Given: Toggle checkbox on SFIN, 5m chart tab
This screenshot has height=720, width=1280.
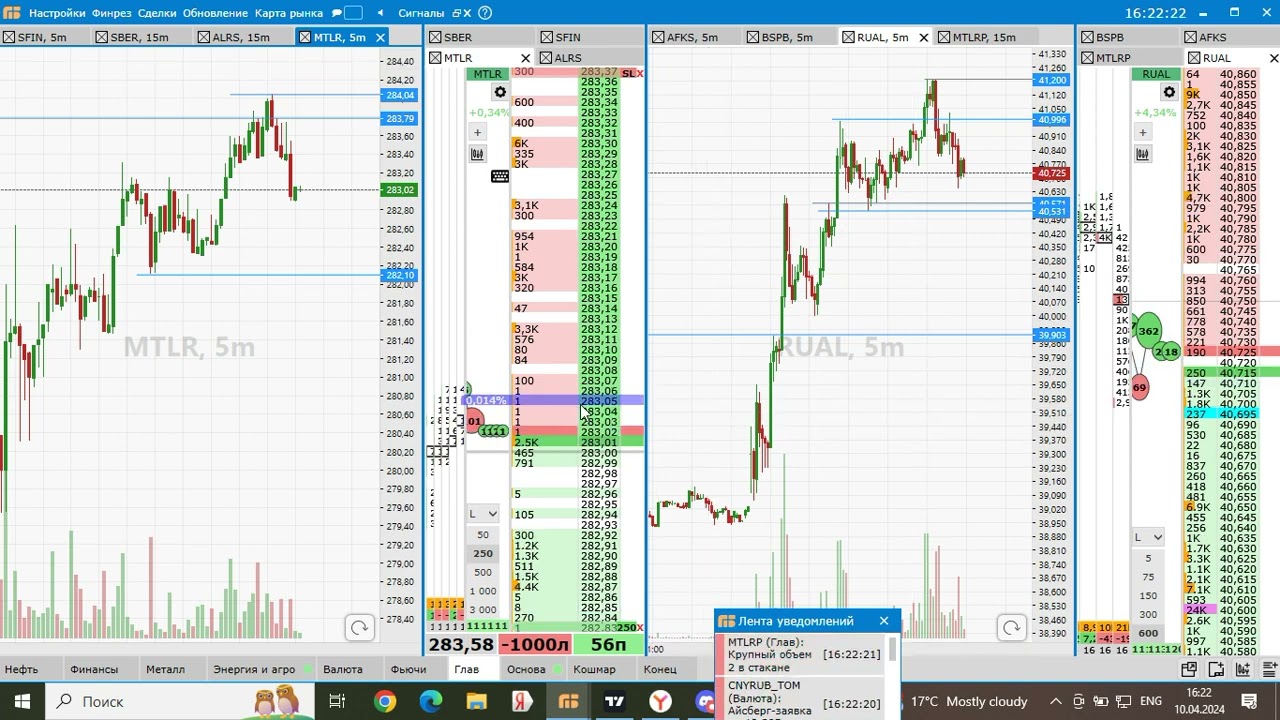Looking at the screenshot, I should tap(8, 37).
